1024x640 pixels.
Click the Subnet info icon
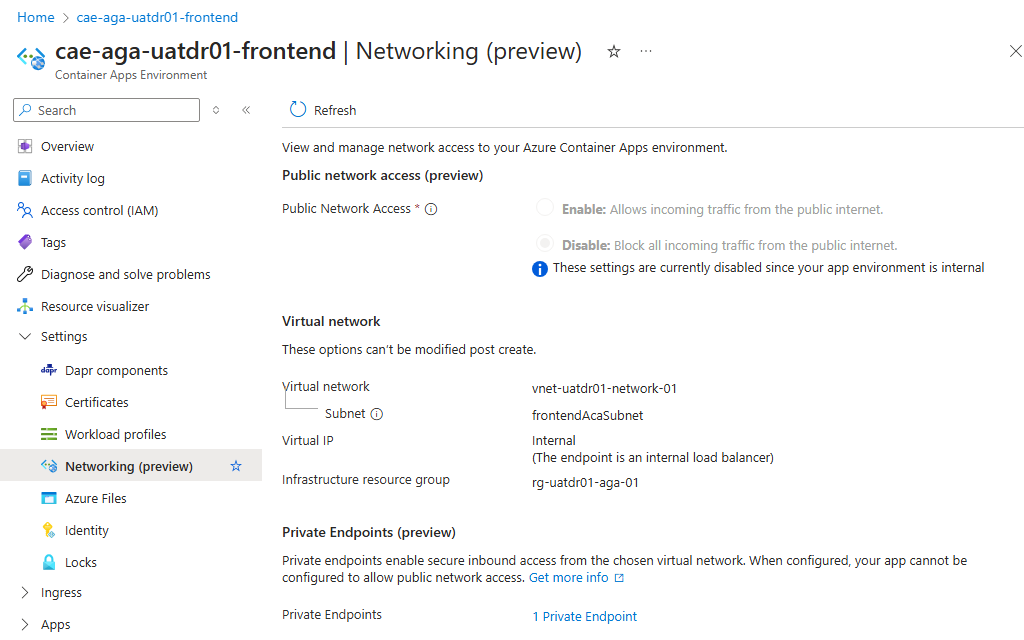[x=377, y=414]
